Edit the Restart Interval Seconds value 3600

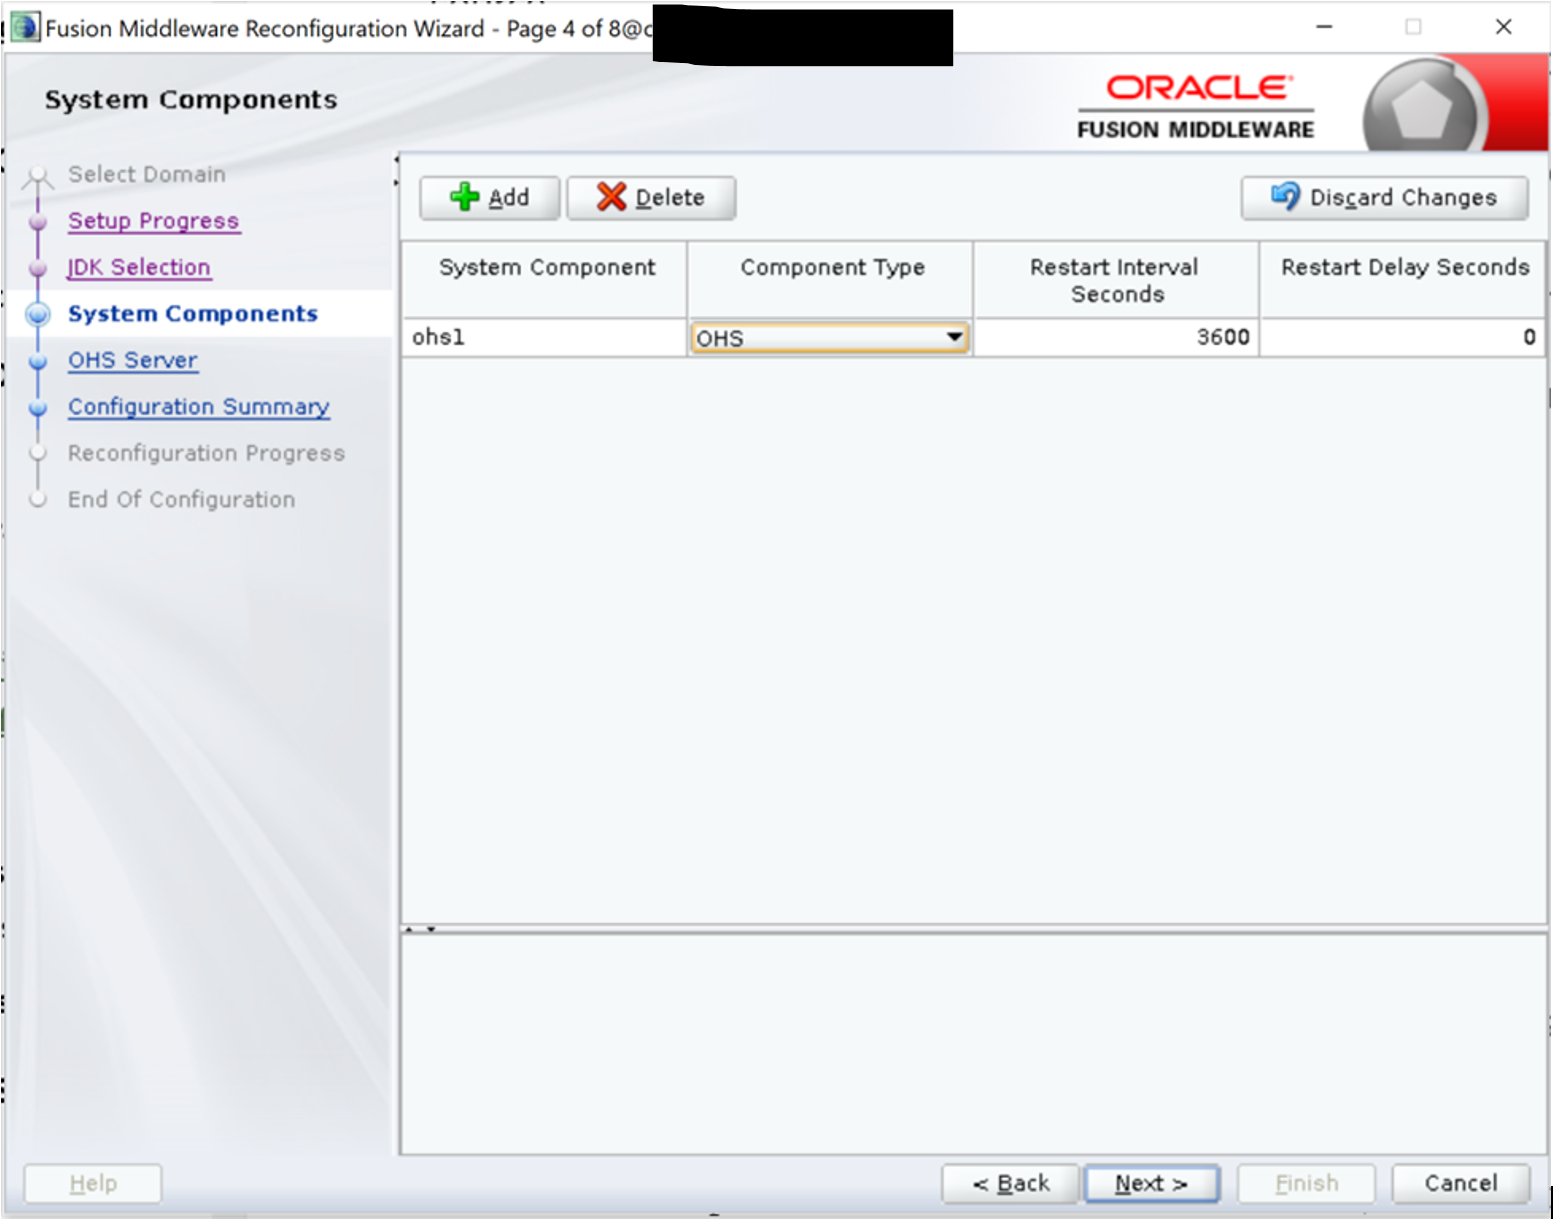click(x=1115, y=338)
